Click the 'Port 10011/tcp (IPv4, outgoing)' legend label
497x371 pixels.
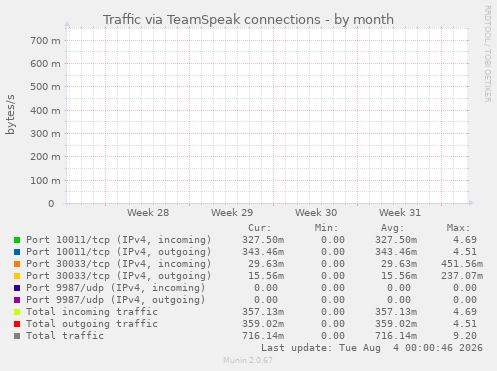point(119,252)
